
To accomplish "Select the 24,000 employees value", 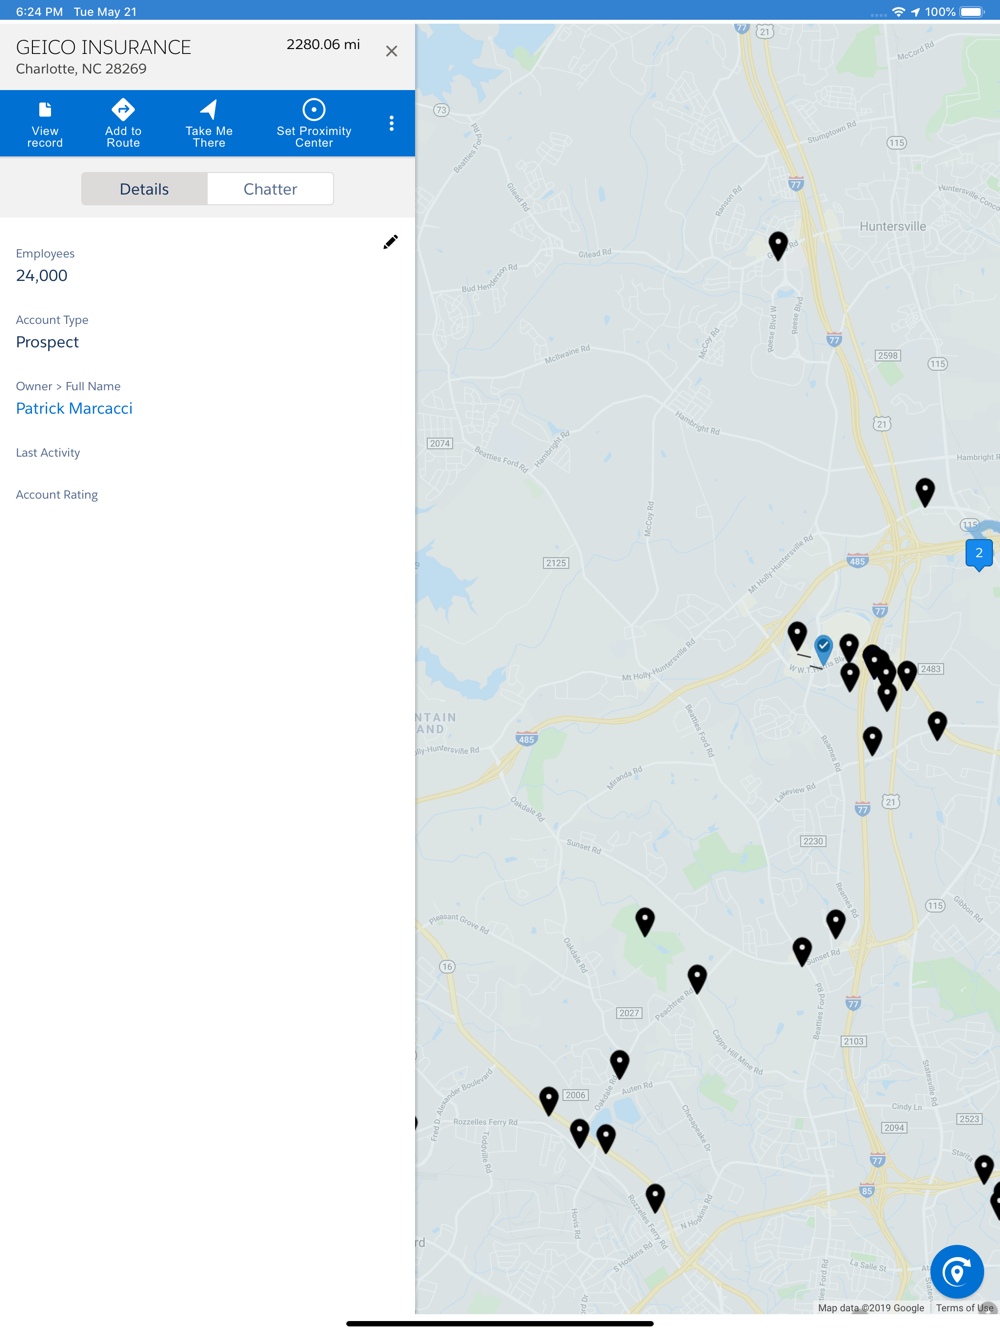I will tap(42, 276).
